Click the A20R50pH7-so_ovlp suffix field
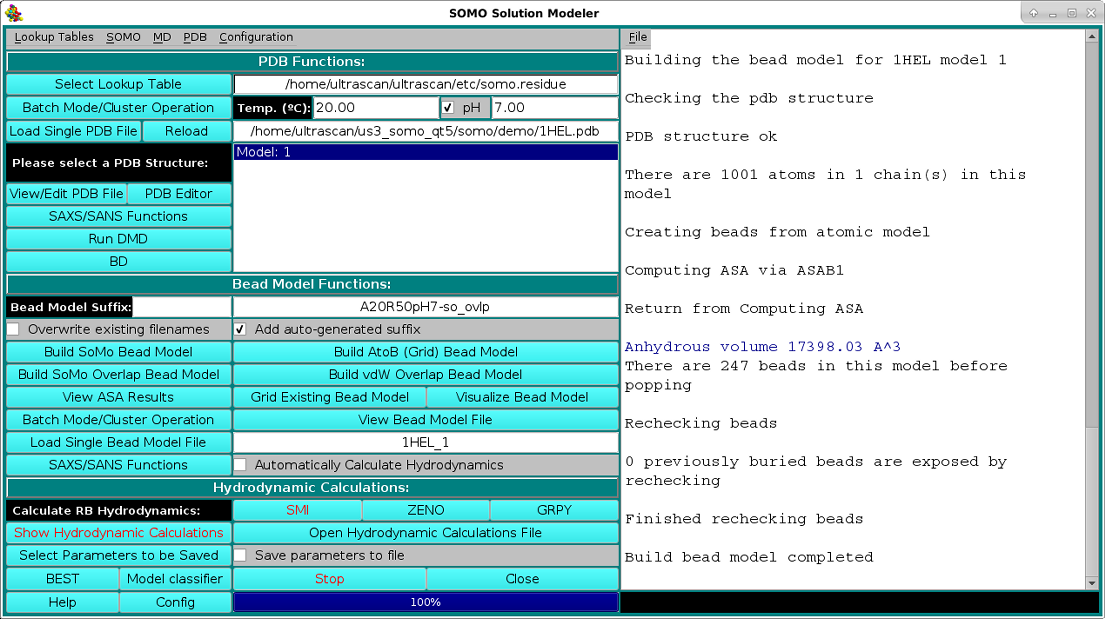 point(426,307)
